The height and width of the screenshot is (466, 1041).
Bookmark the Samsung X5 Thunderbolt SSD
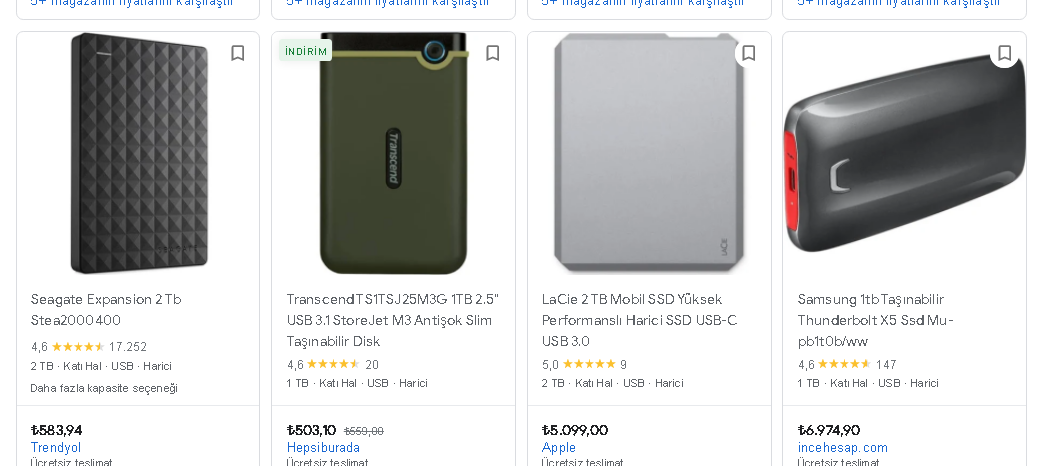(1005, 53)
